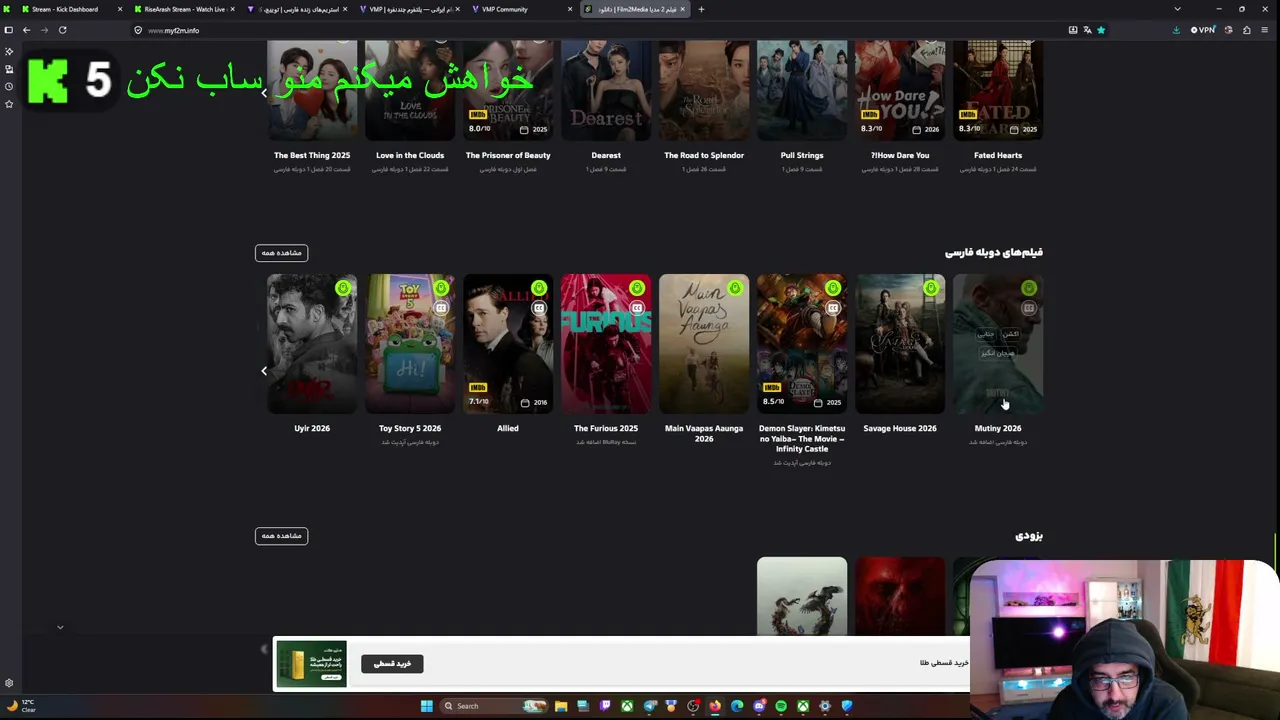Open the VPN button in the browser toolbar
The image size is (1280, 720).
[1203, 30]
